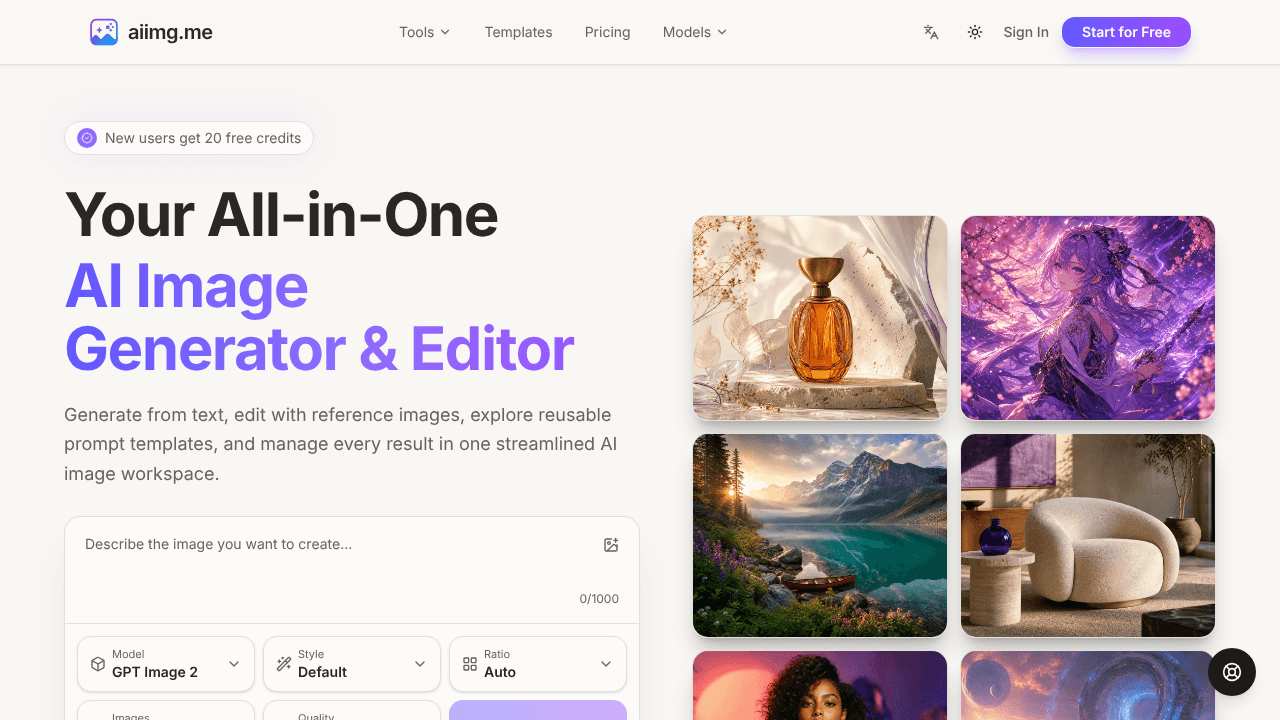The width and height of the screenshot is (1280, 720).
Task: Open the purple anime girl sample image
Action: tap(1088, 318)
